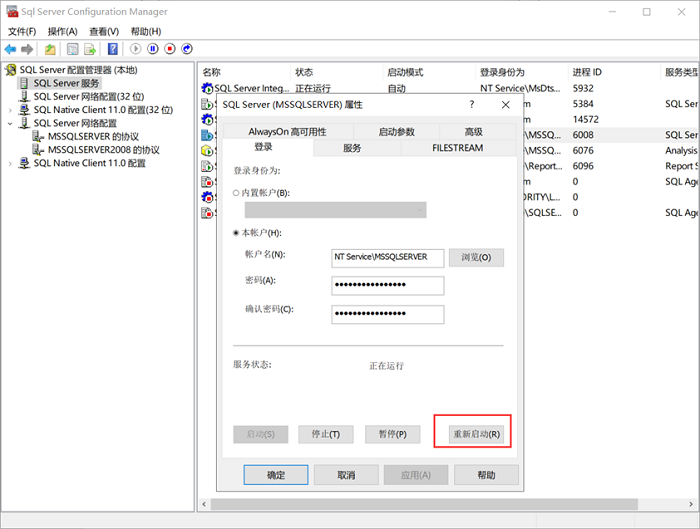Click the 启动模式 column header
The height and width of the screenshot is (529, 700).
[x=430, y=72]
